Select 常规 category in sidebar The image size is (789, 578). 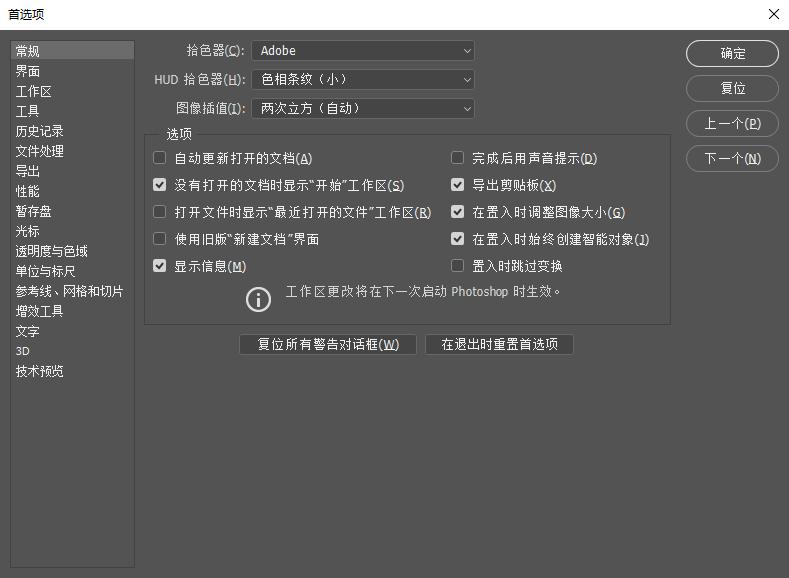[x=72, y=51]
